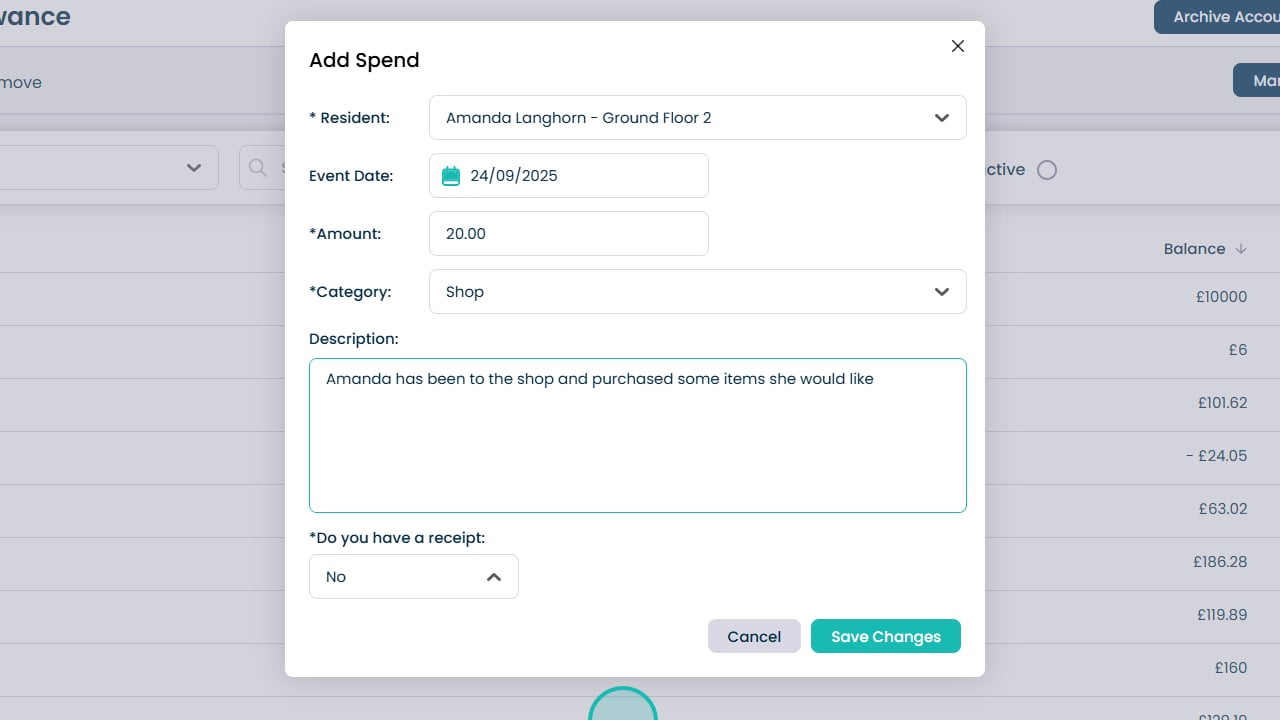Screen dimensions: 1280x720
Task: Expand the Category dropdown showing Shop
Action: click(x=697, y=292)
